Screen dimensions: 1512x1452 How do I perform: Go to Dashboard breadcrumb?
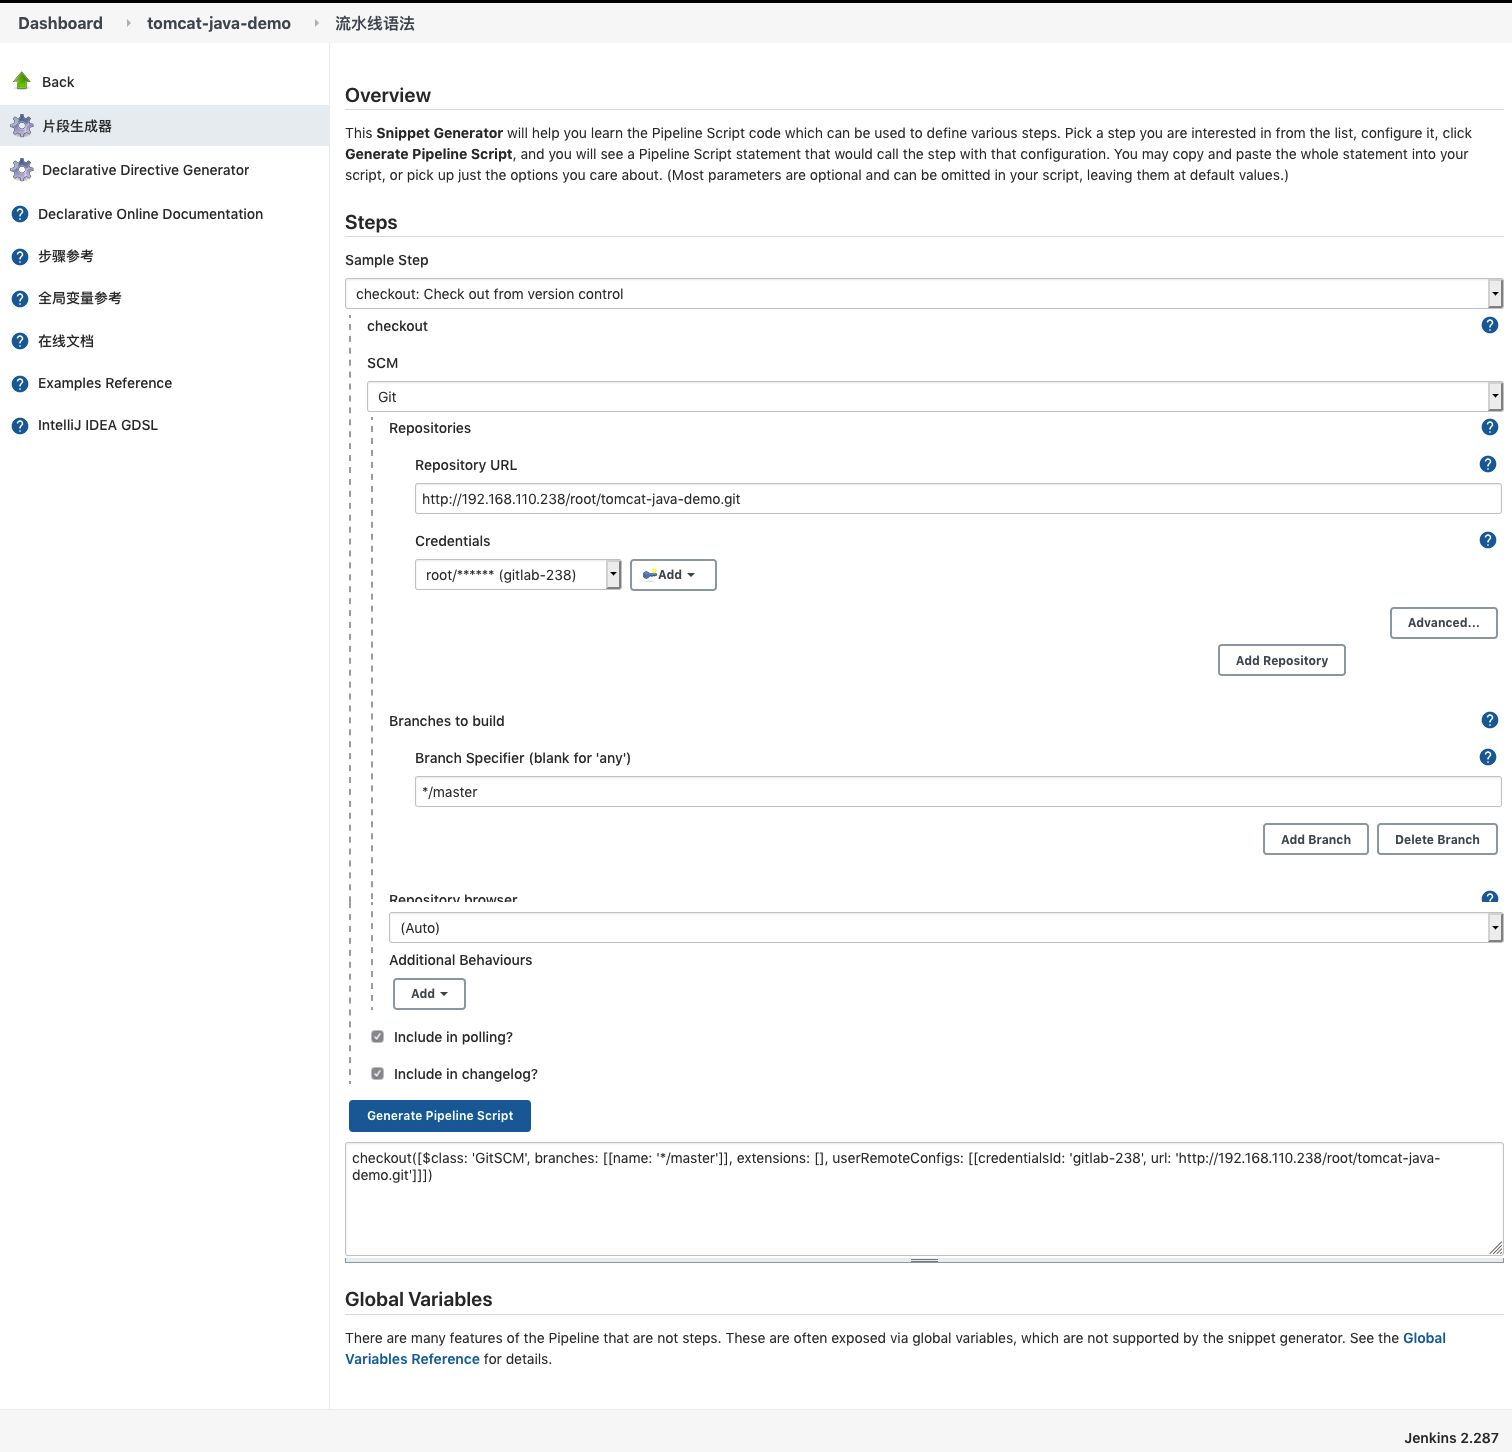pyautogui.click(x=60, y=23)
